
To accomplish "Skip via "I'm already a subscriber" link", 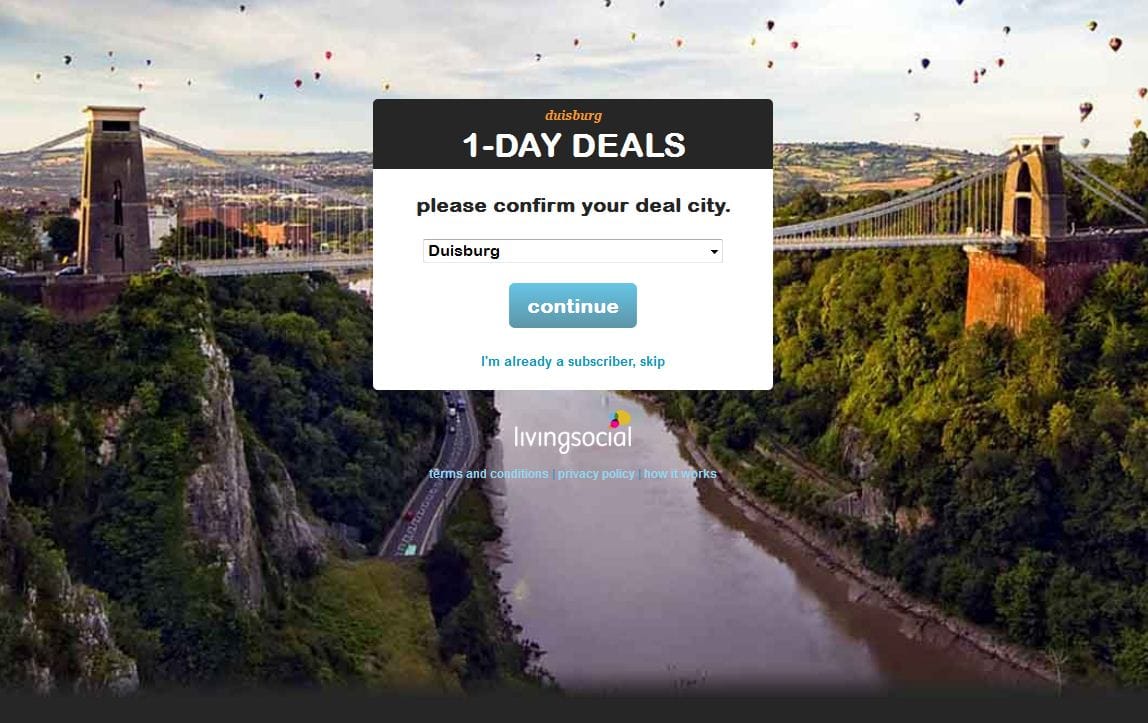I will point(573,362).
